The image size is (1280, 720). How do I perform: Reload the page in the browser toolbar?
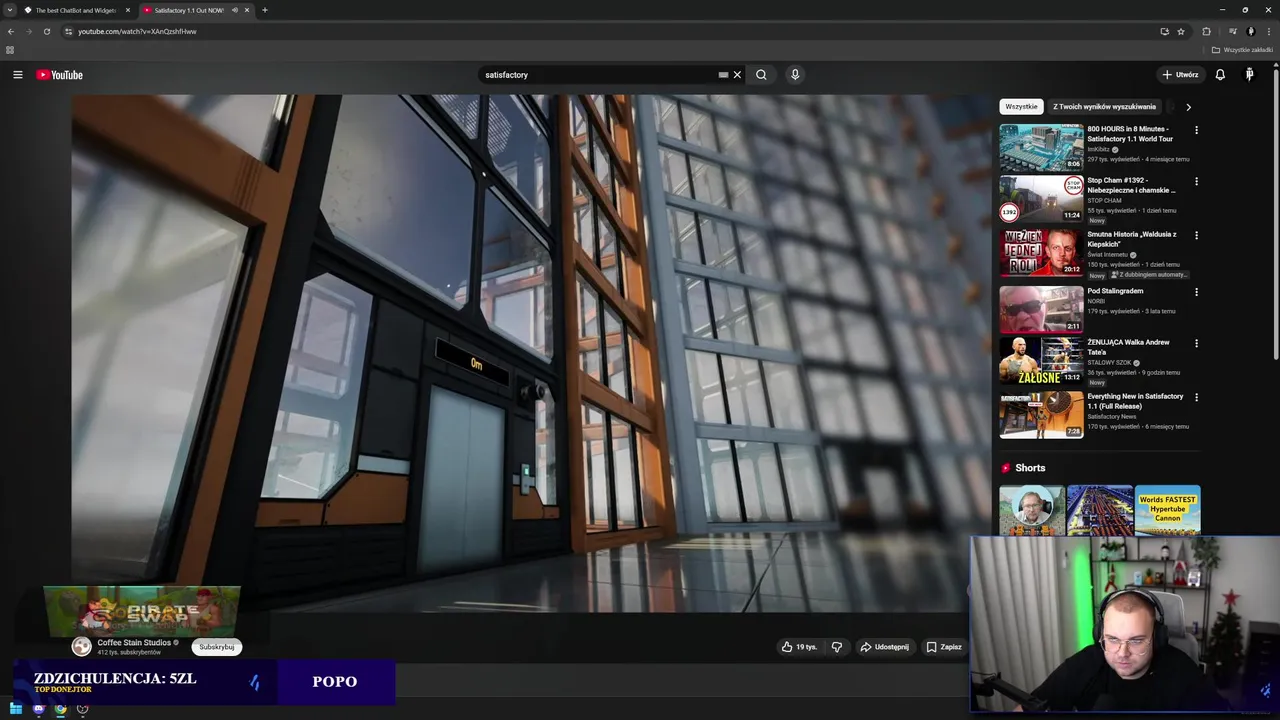pos(46,31)
